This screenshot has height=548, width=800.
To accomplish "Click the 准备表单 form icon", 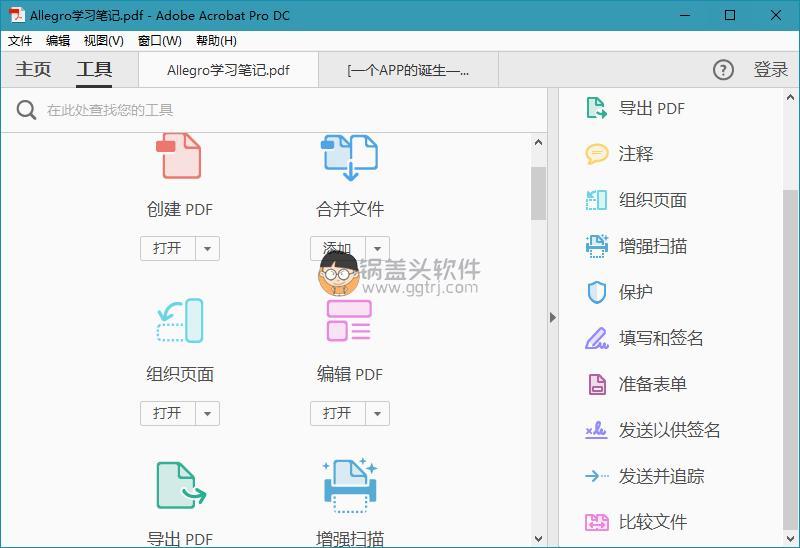I will [x=596, y=384].
